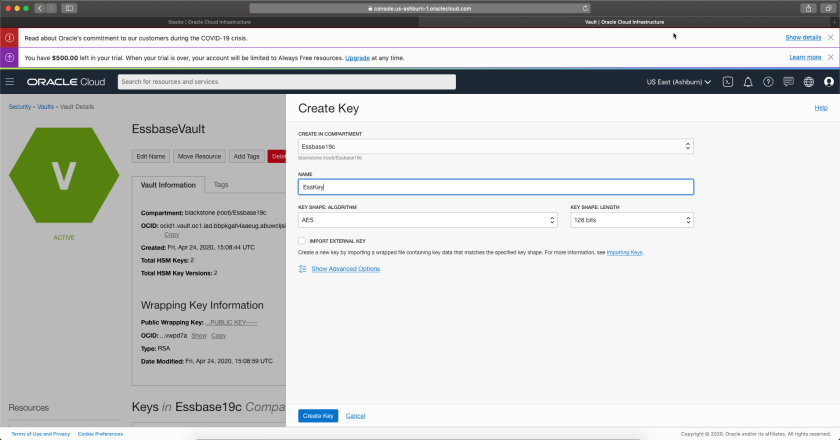
Task: Open the Key Shape Algorithm dropdown
Action: click(427, 220)
